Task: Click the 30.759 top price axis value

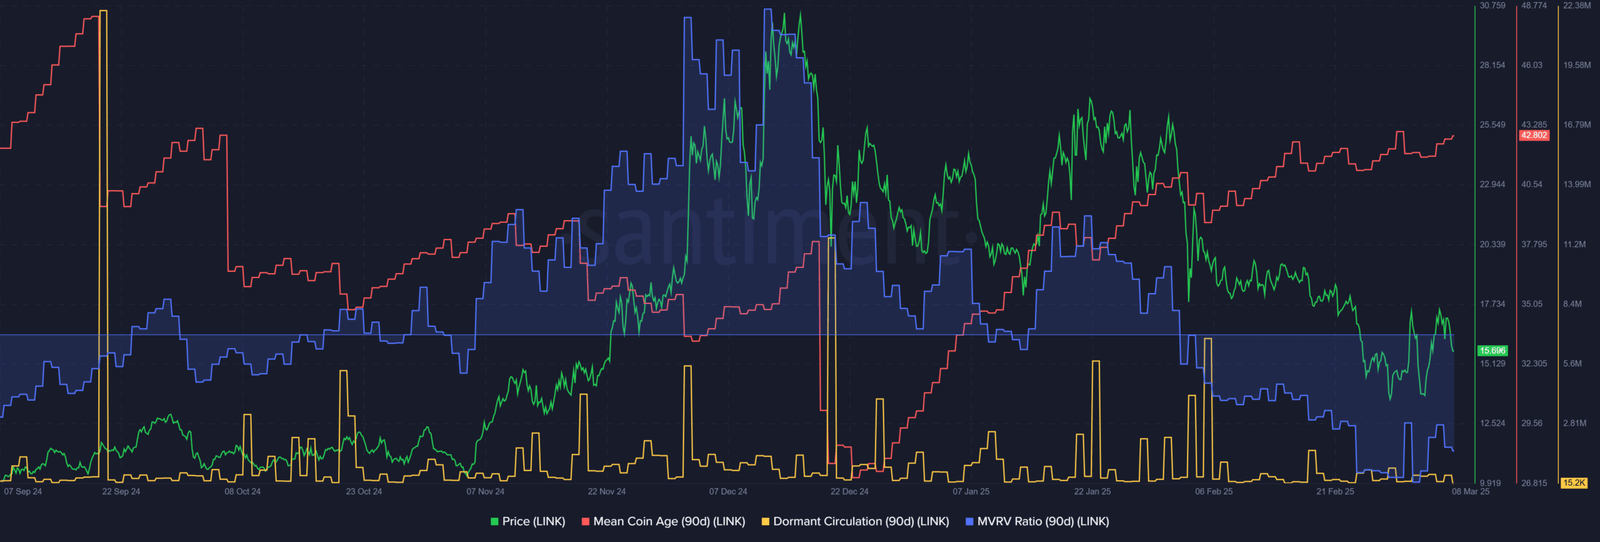Action: pos(1492,6)
